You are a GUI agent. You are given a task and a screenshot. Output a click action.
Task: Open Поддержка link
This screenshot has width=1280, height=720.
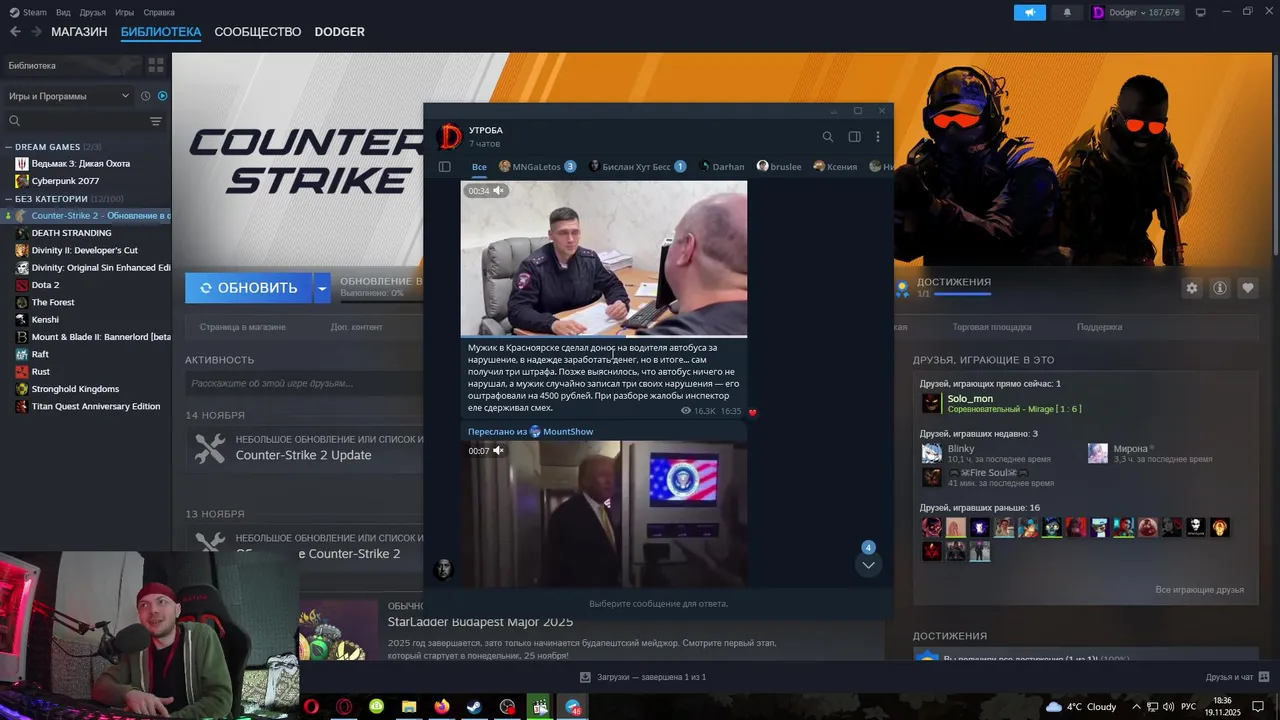(x=1099, y=327)
